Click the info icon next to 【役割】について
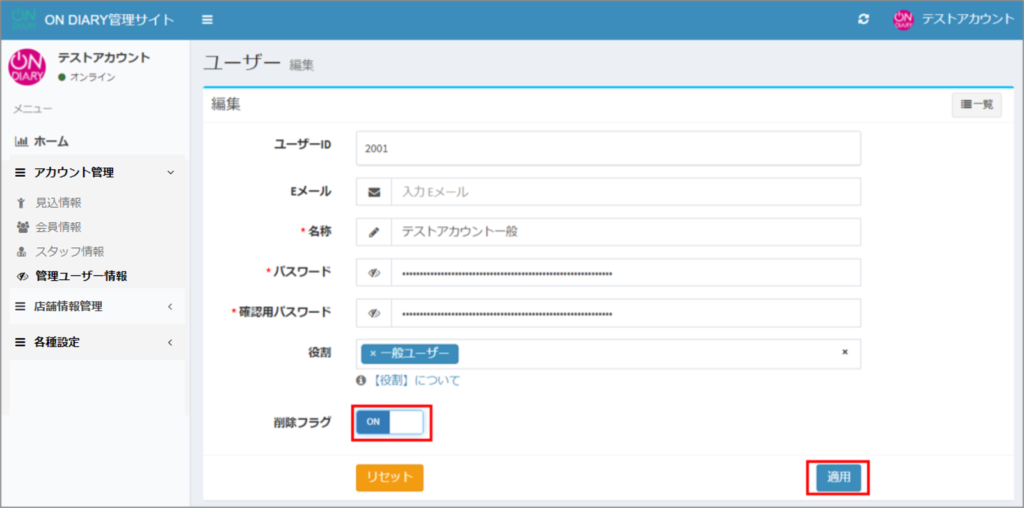 pos(362,381)
